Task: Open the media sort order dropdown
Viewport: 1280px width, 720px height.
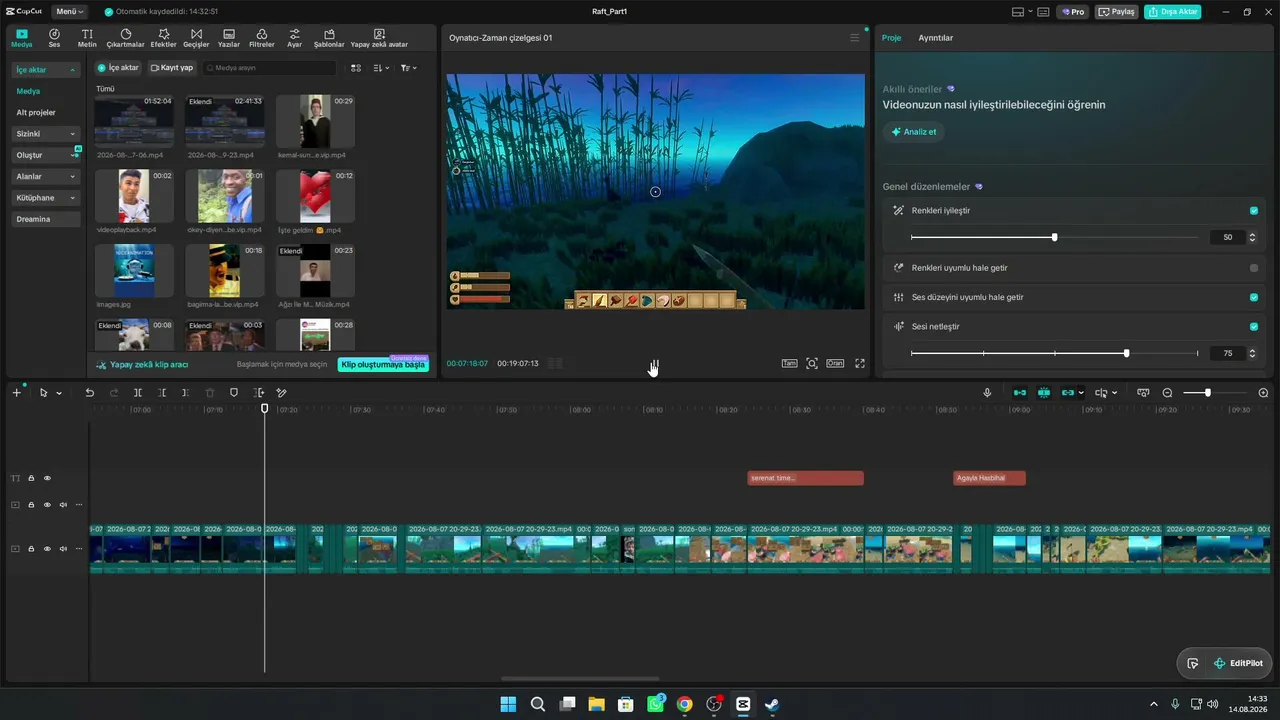Action: point(382,68)
